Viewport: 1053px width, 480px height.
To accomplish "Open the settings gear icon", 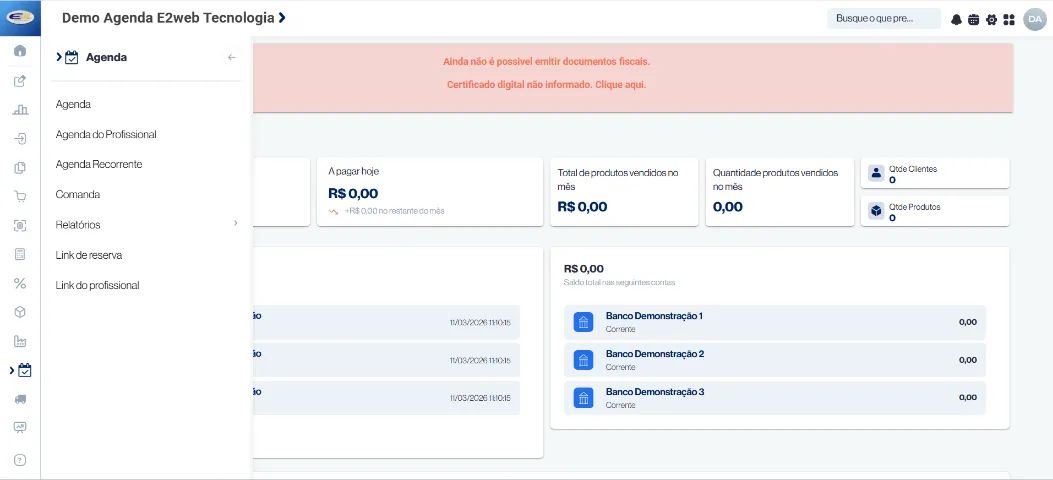I will (x=991, y=19).
